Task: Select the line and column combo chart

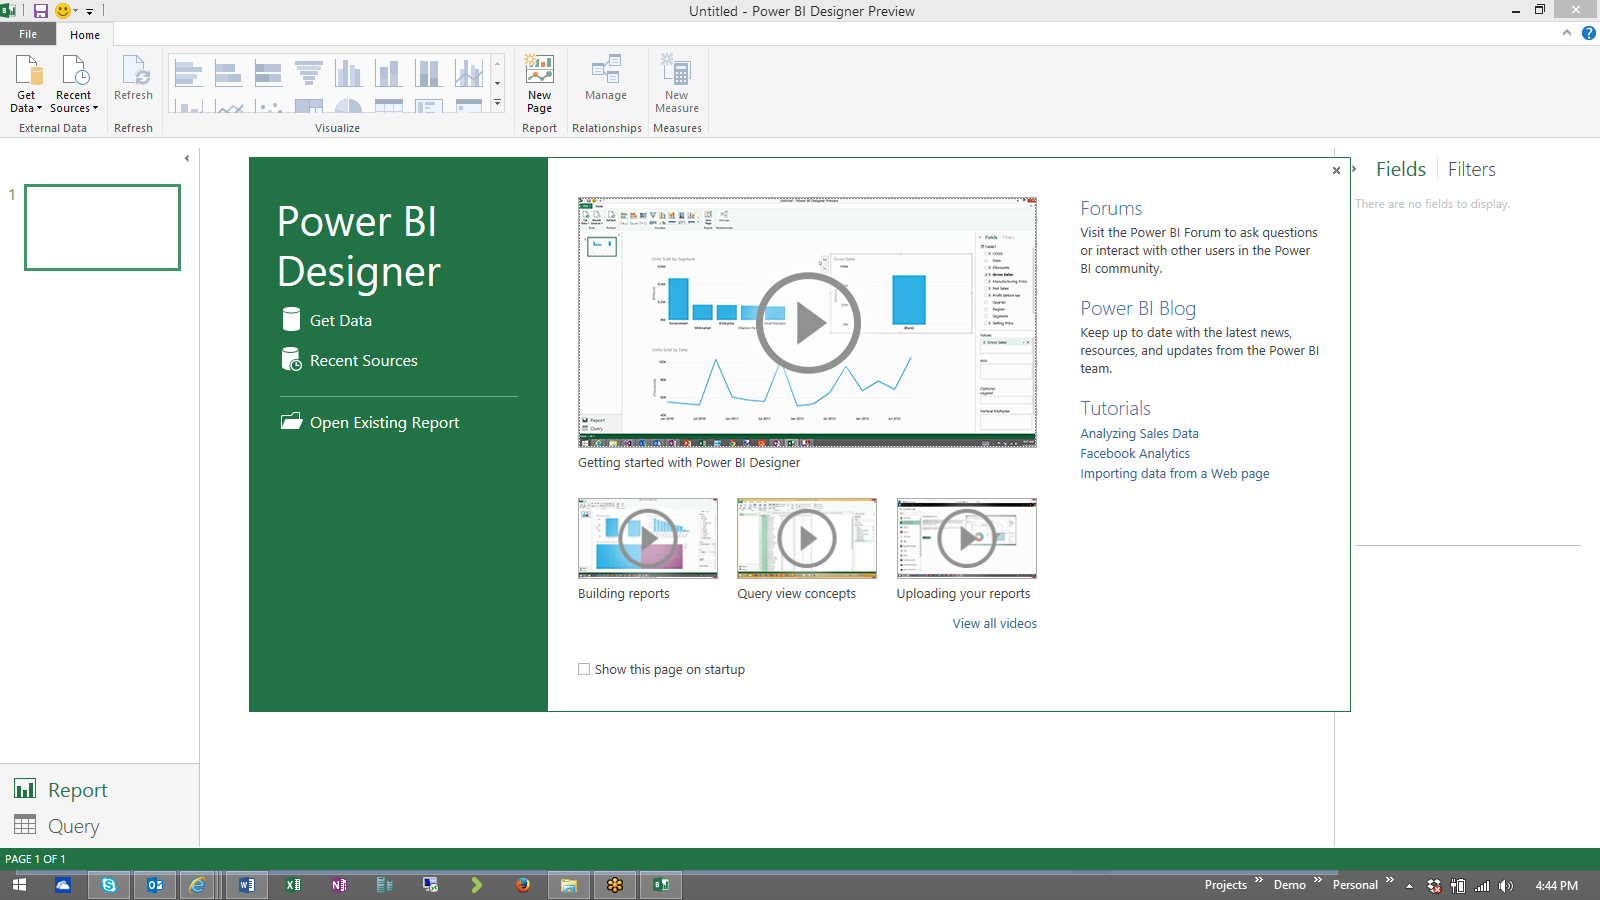Action: point(468,73)
